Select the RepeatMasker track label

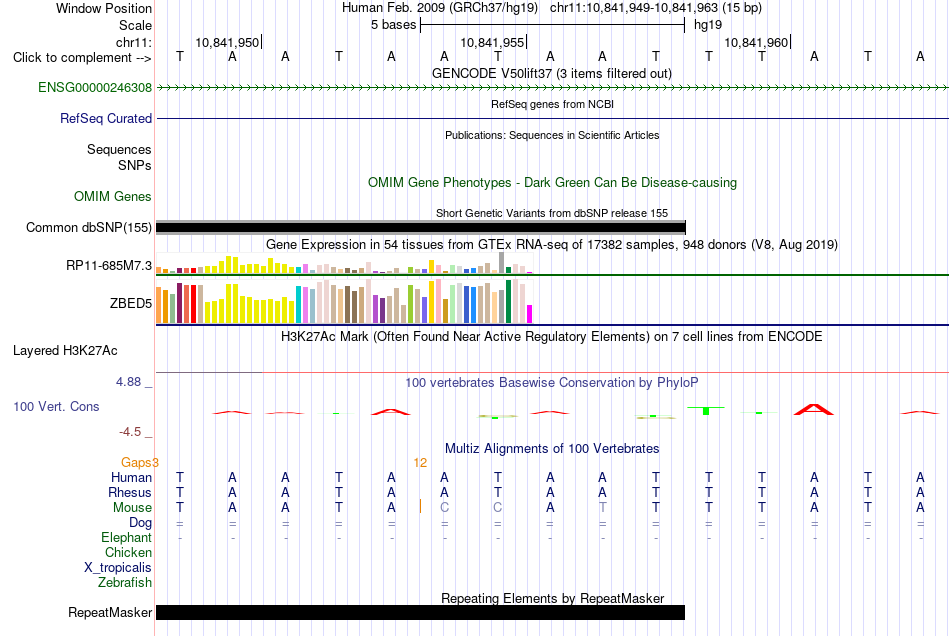[x=110, y=612]
